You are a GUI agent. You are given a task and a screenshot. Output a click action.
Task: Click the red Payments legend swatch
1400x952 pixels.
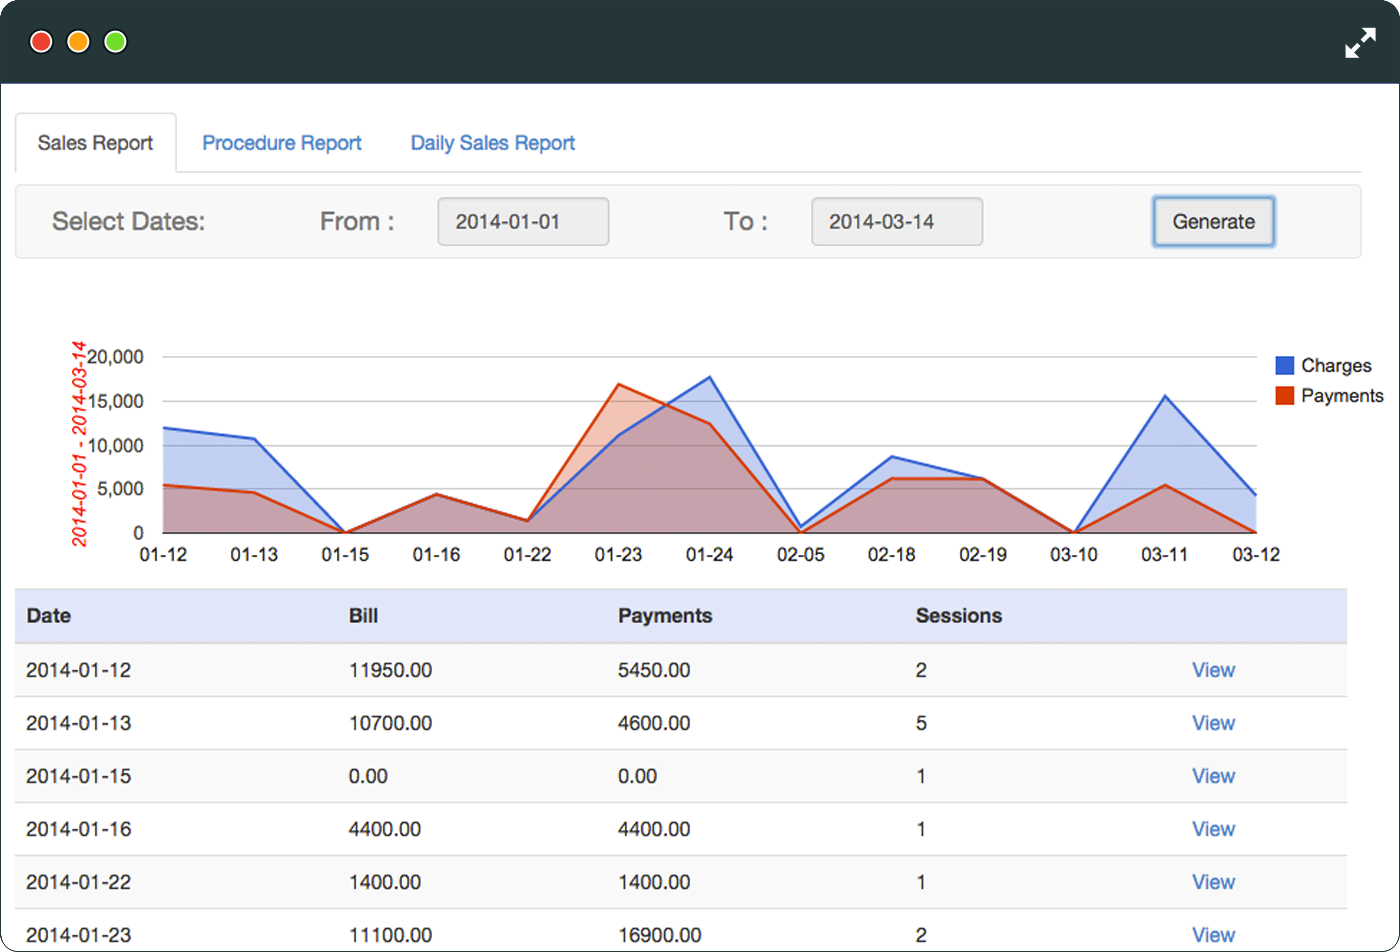point(1285,395)
